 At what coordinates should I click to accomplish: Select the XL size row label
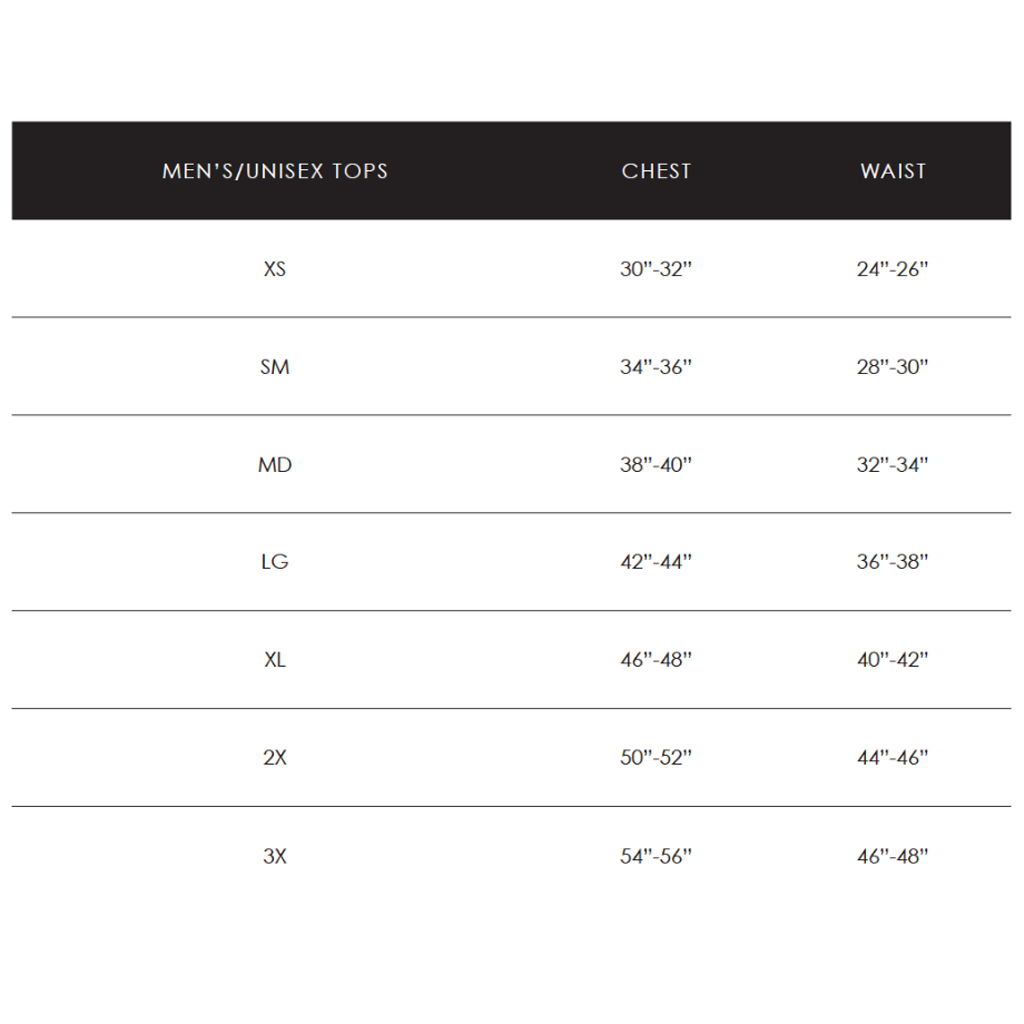(x=275, y=660)
